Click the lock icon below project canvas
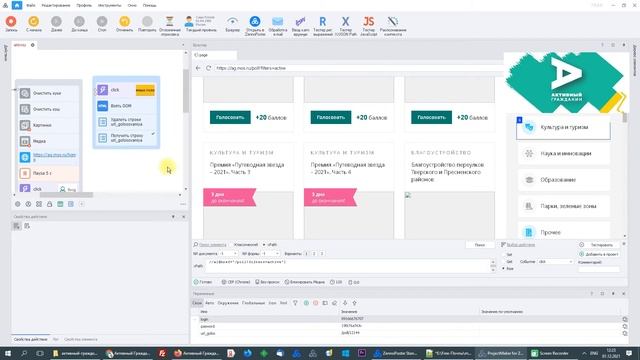 49,204
